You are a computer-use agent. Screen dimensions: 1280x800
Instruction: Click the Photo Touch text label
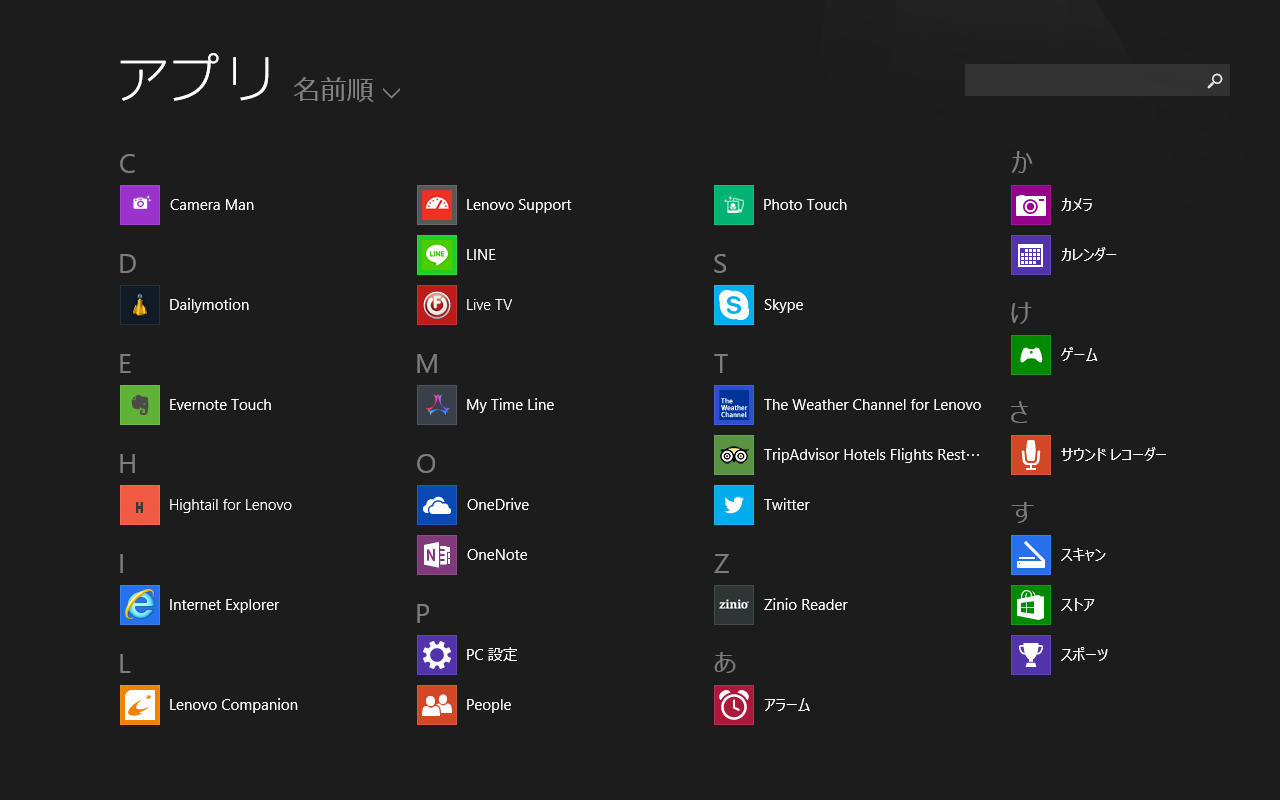coord(805,205)
